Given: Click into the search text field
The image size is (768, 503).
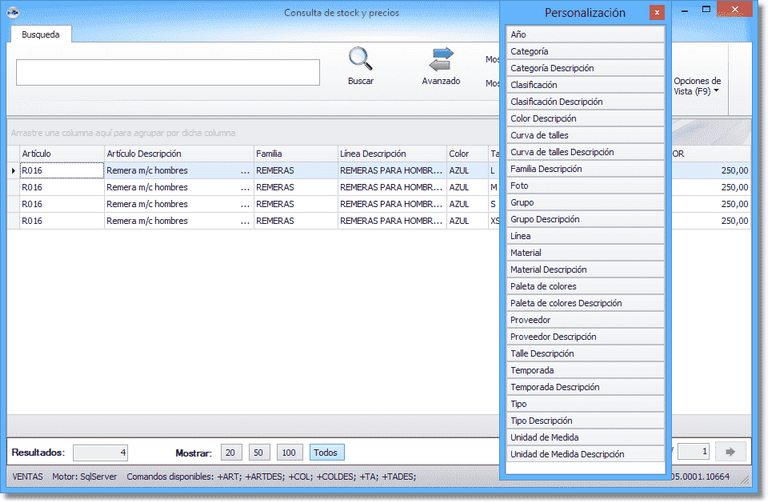Looking at the screenshot, I should pos(168,72).
